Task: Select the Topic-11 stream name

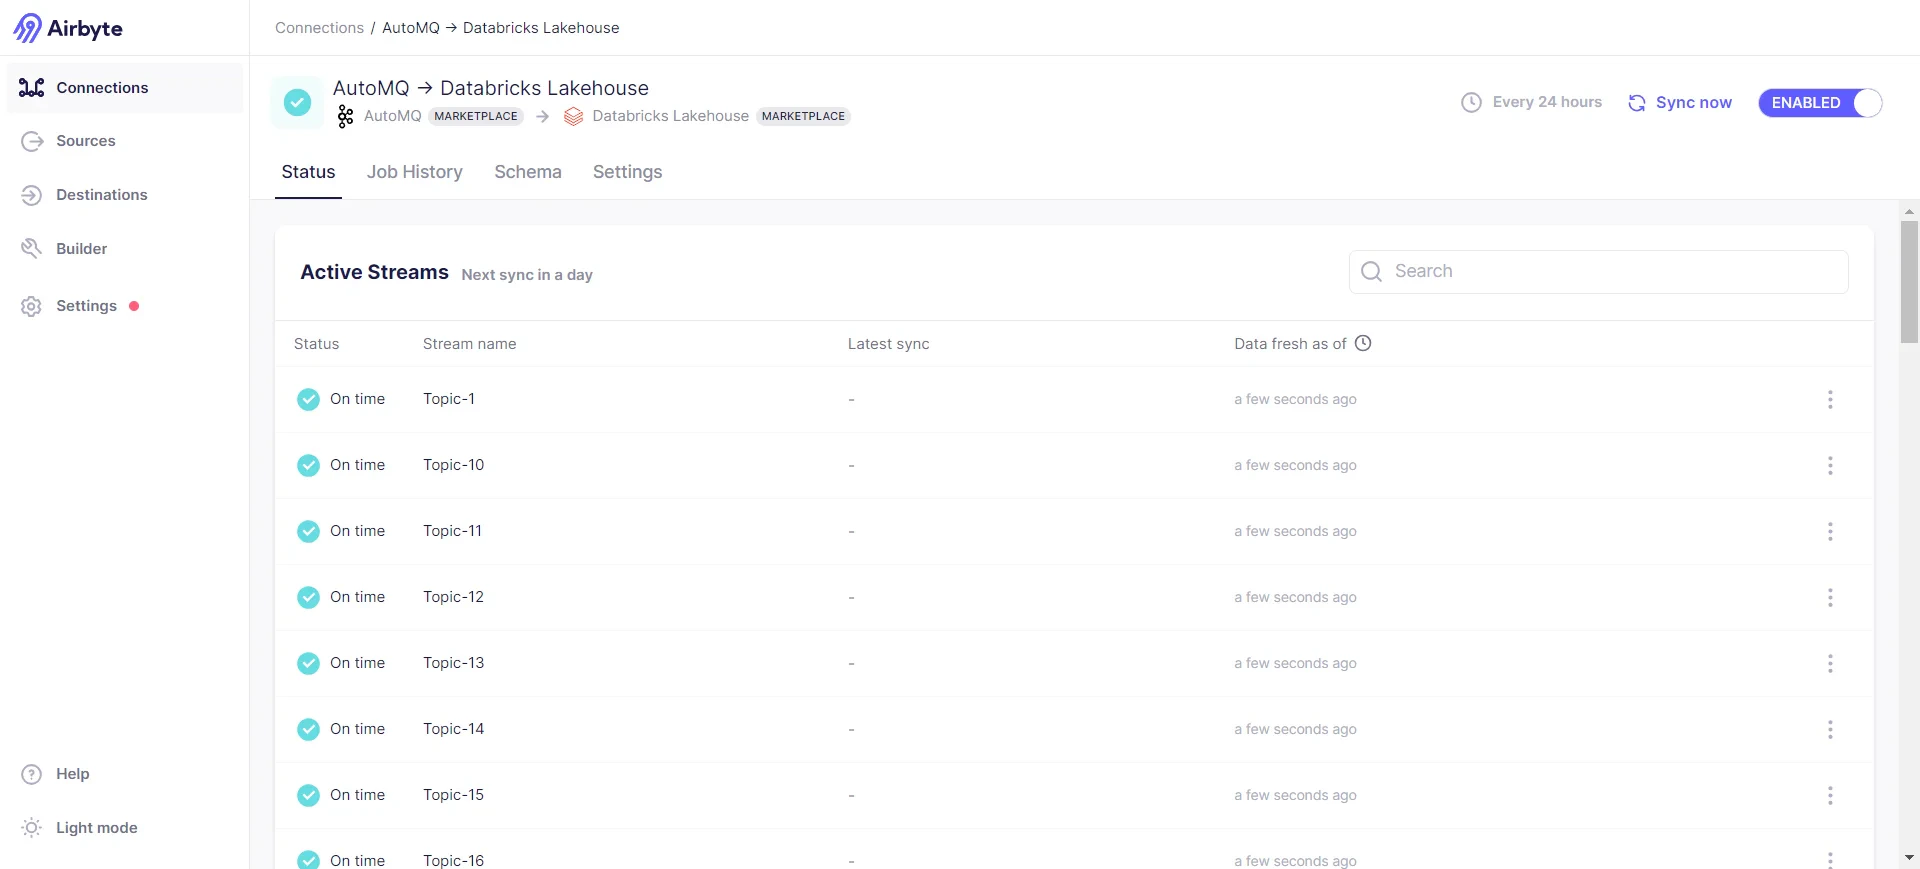Action: tap(452, 531)
